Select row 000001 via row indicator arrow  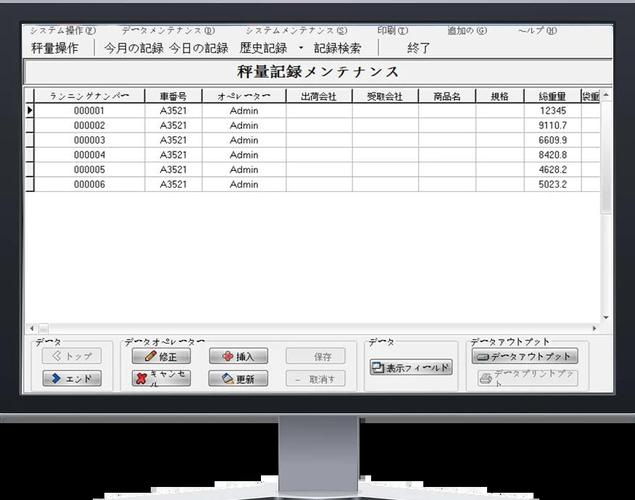pos(30,110)
